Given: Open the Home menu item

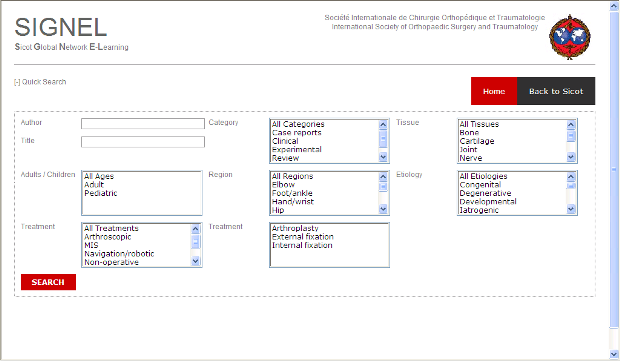Looking at the screenshot, I should (x=494, y=91).
